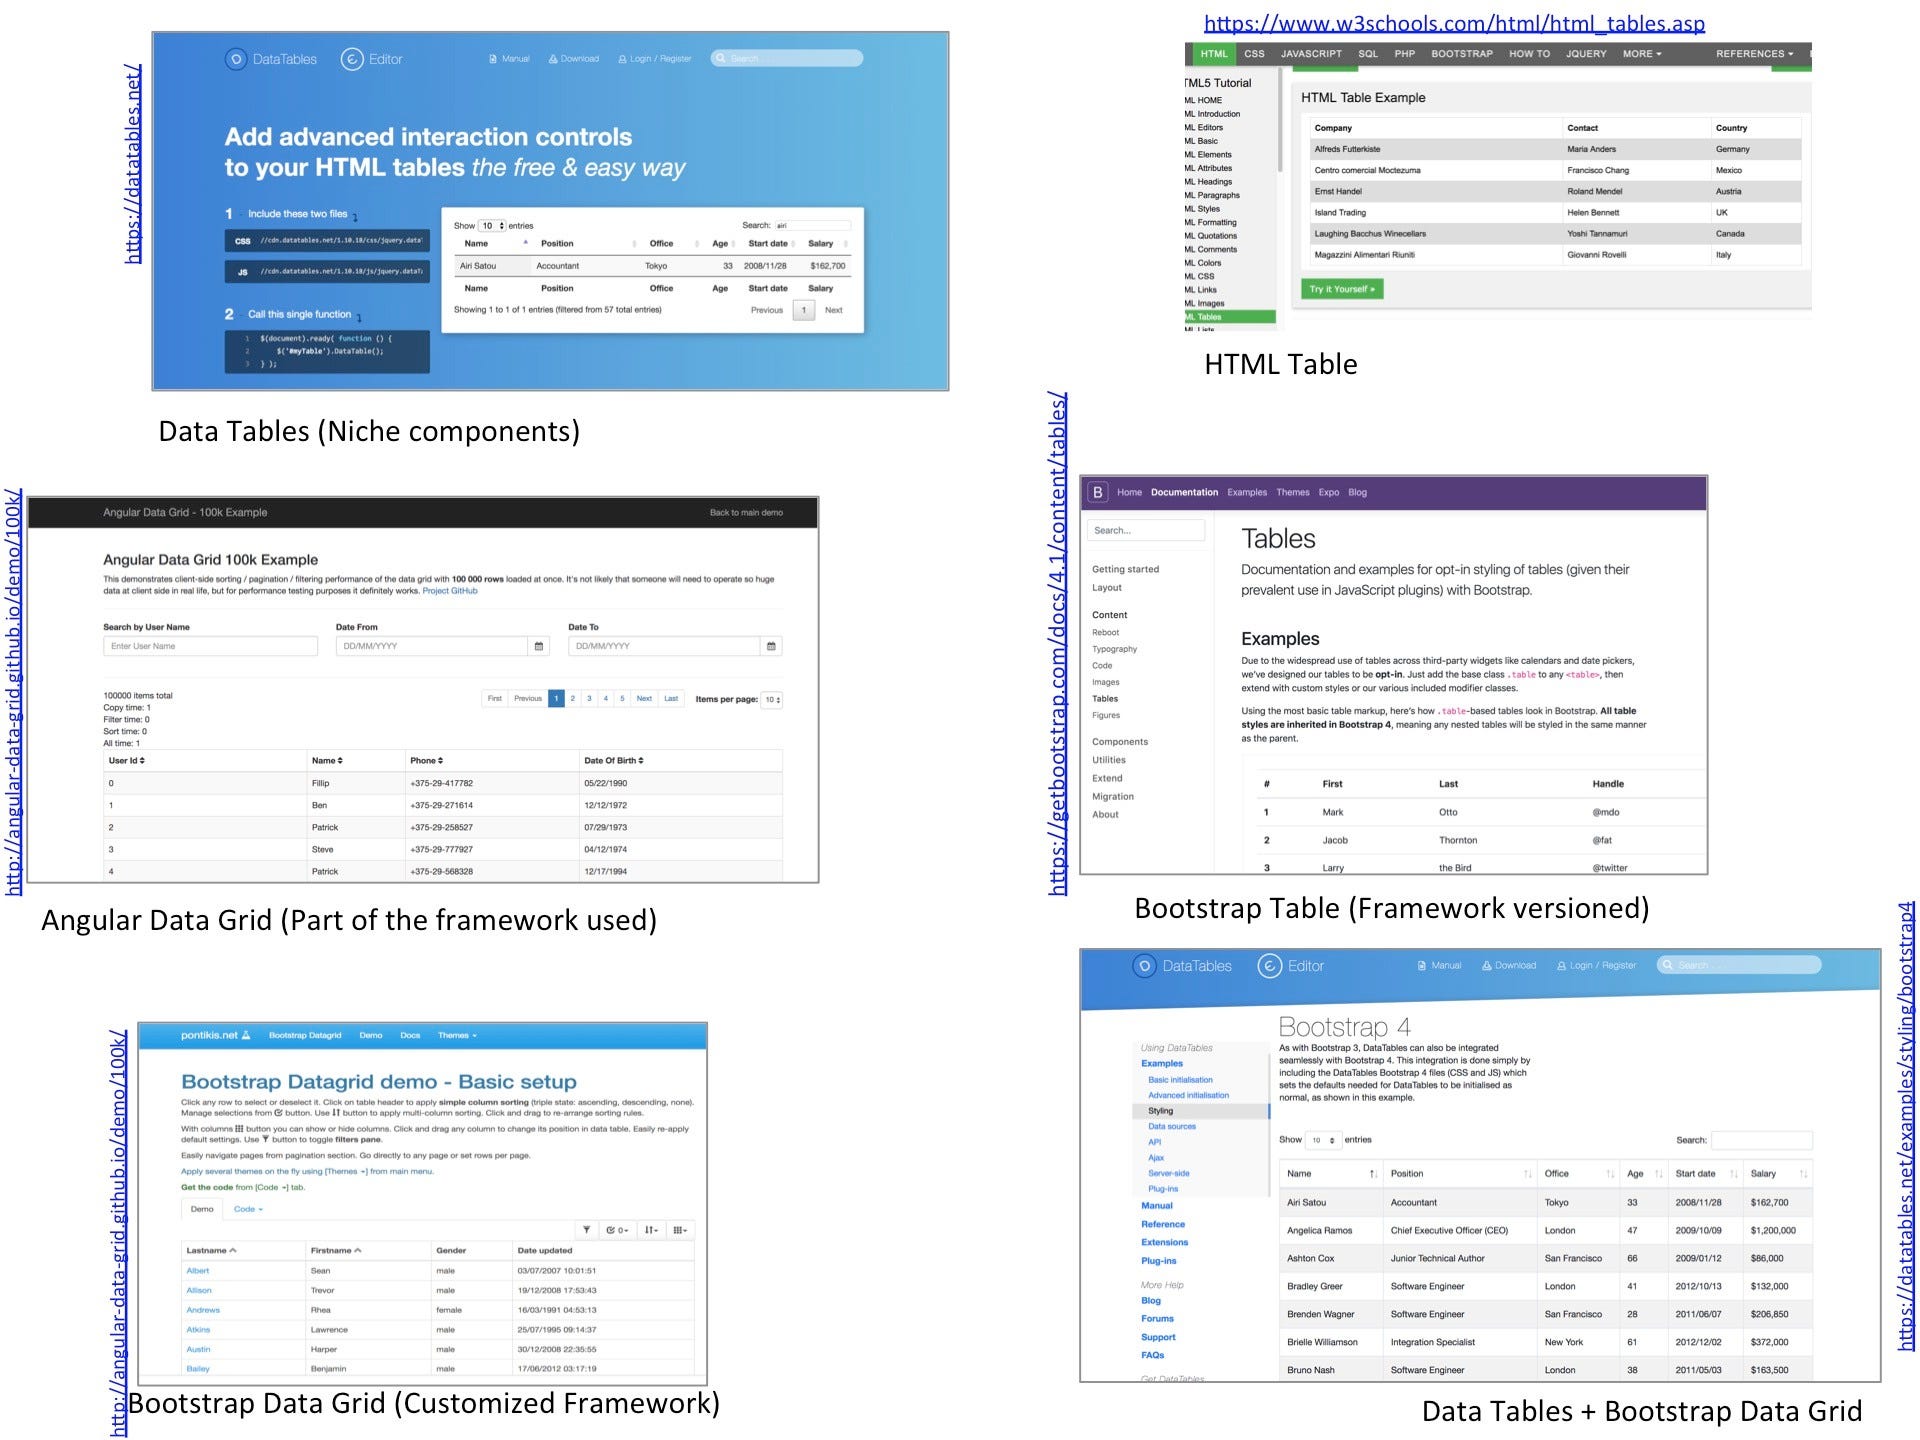Follow the Project GitHub link
This screenshot has height=1440, width=1920.
(450, 591)
